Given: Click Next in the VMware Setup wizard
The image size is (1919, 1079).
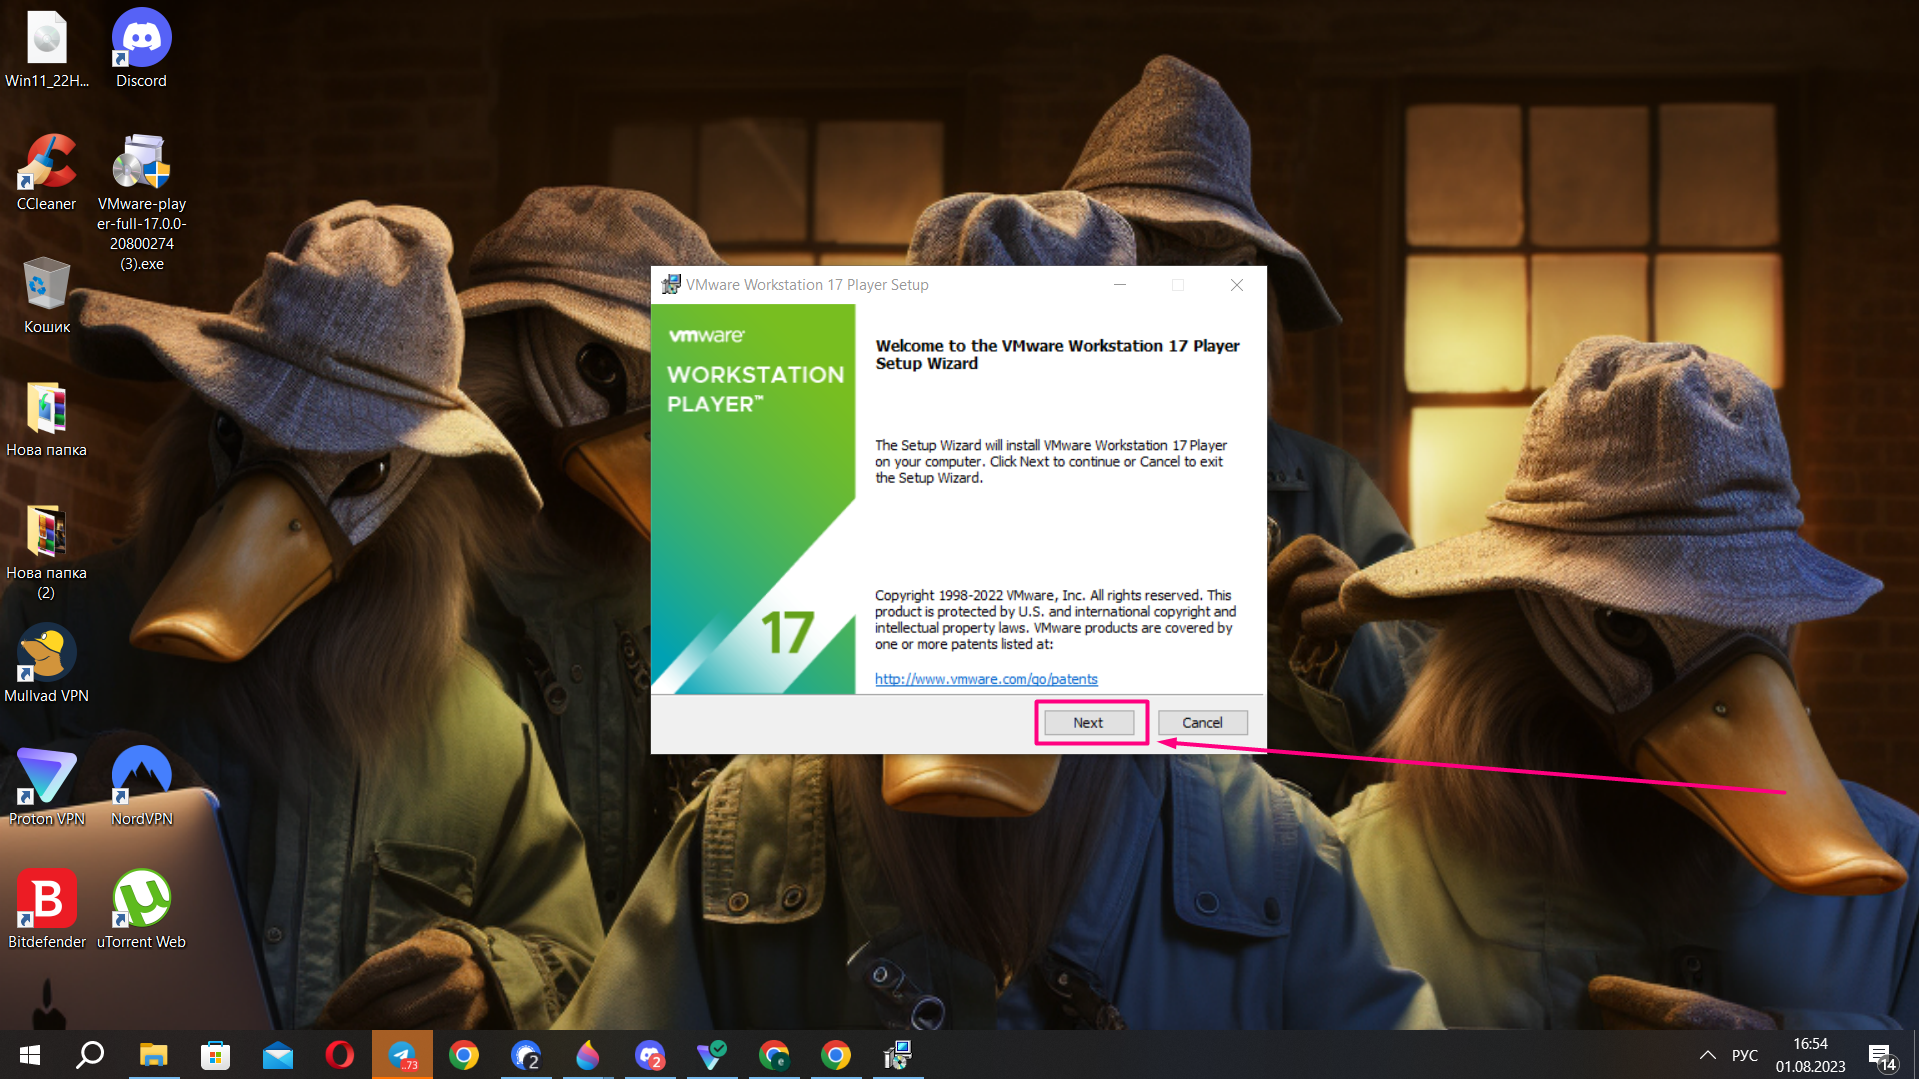Looking at the screenshot, I should [x=1089, y=723].
